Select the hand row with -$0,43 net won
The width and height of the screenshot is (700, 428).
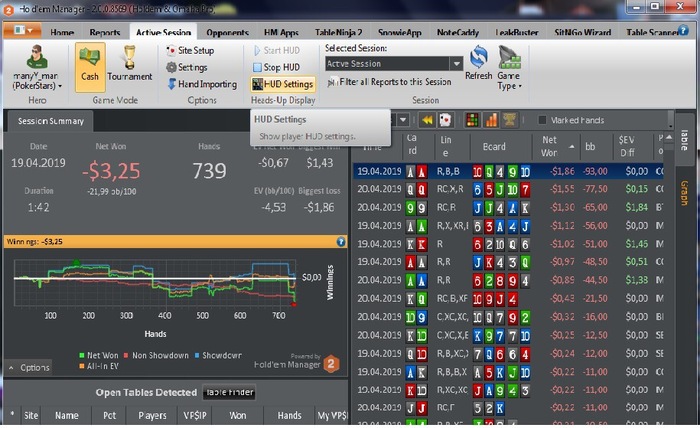point(508,299)
